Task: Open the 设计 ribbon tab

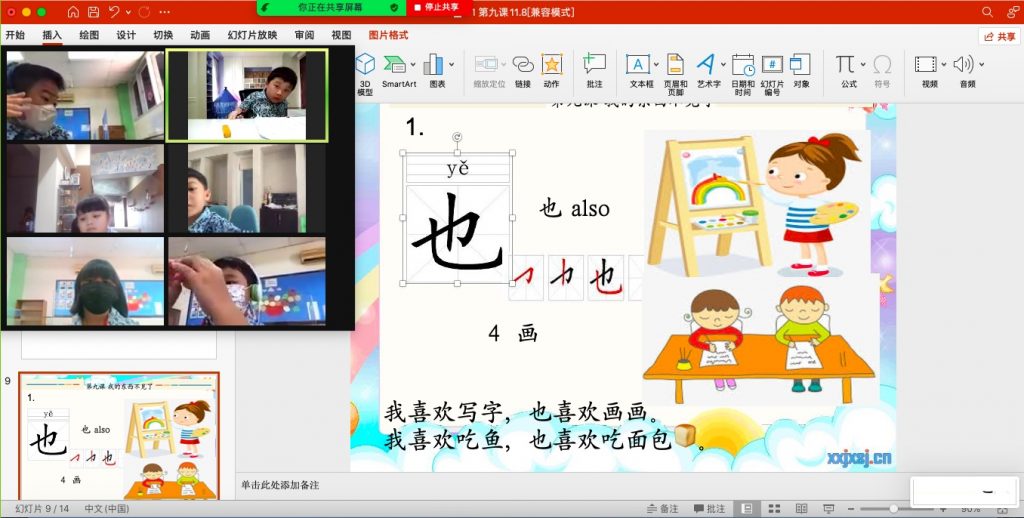Action: [126, 35]
